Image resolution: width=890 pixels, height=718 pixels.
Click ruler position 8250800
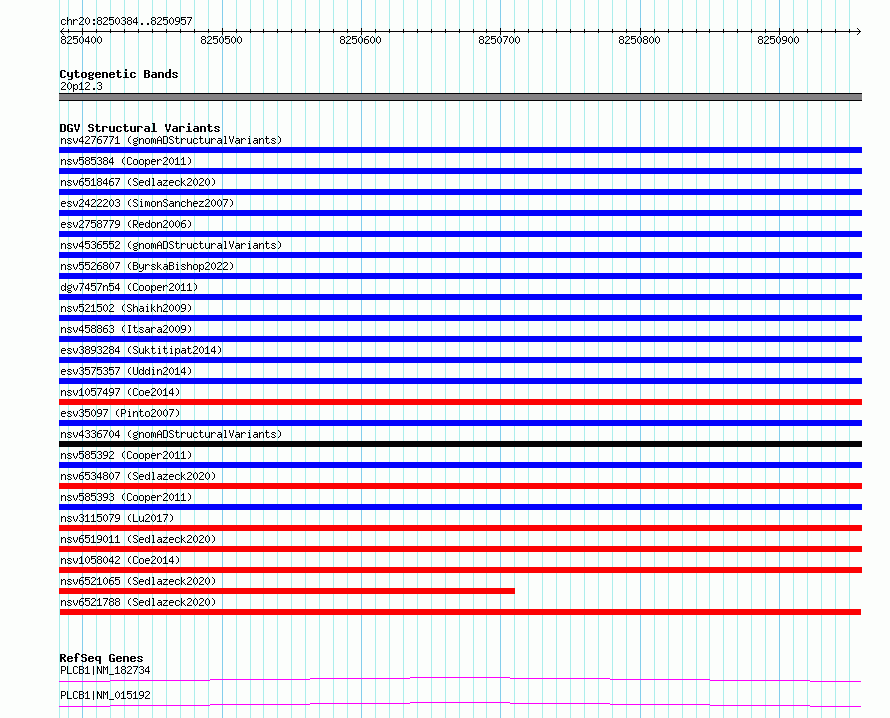click(x=639, y=40)
